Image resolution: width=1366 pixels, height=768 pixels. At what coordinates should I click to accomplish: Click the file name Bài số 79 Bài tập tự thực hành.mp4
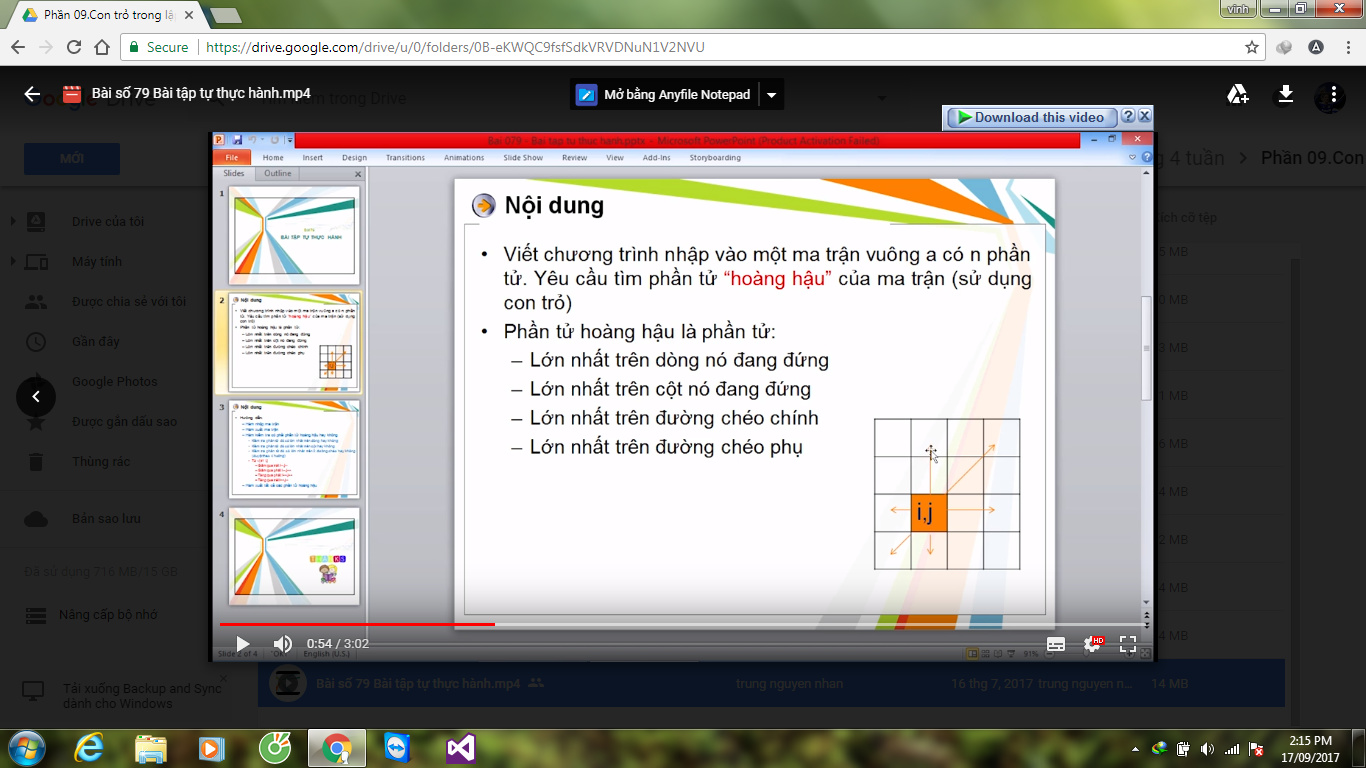point(201,94)
